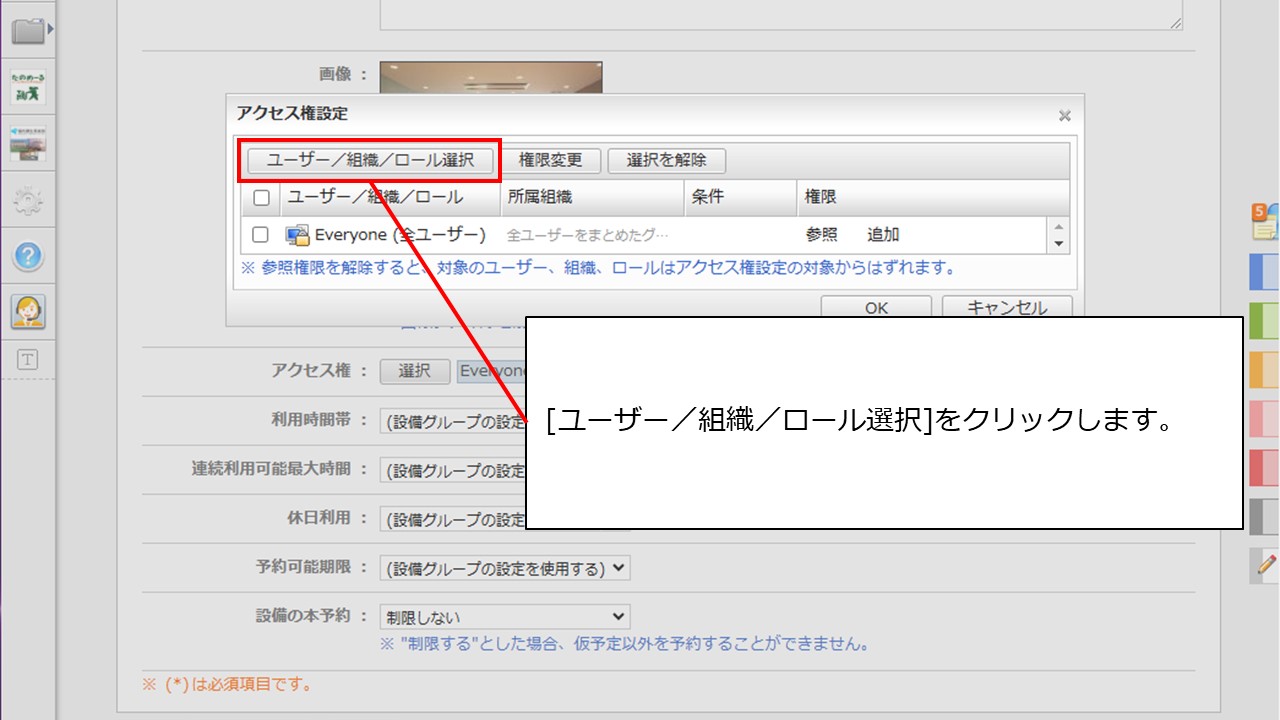The width and height of the screenshot is (1280, 720).
Task: Click the green Tanomeru banner icon
Action: [28, 88]
